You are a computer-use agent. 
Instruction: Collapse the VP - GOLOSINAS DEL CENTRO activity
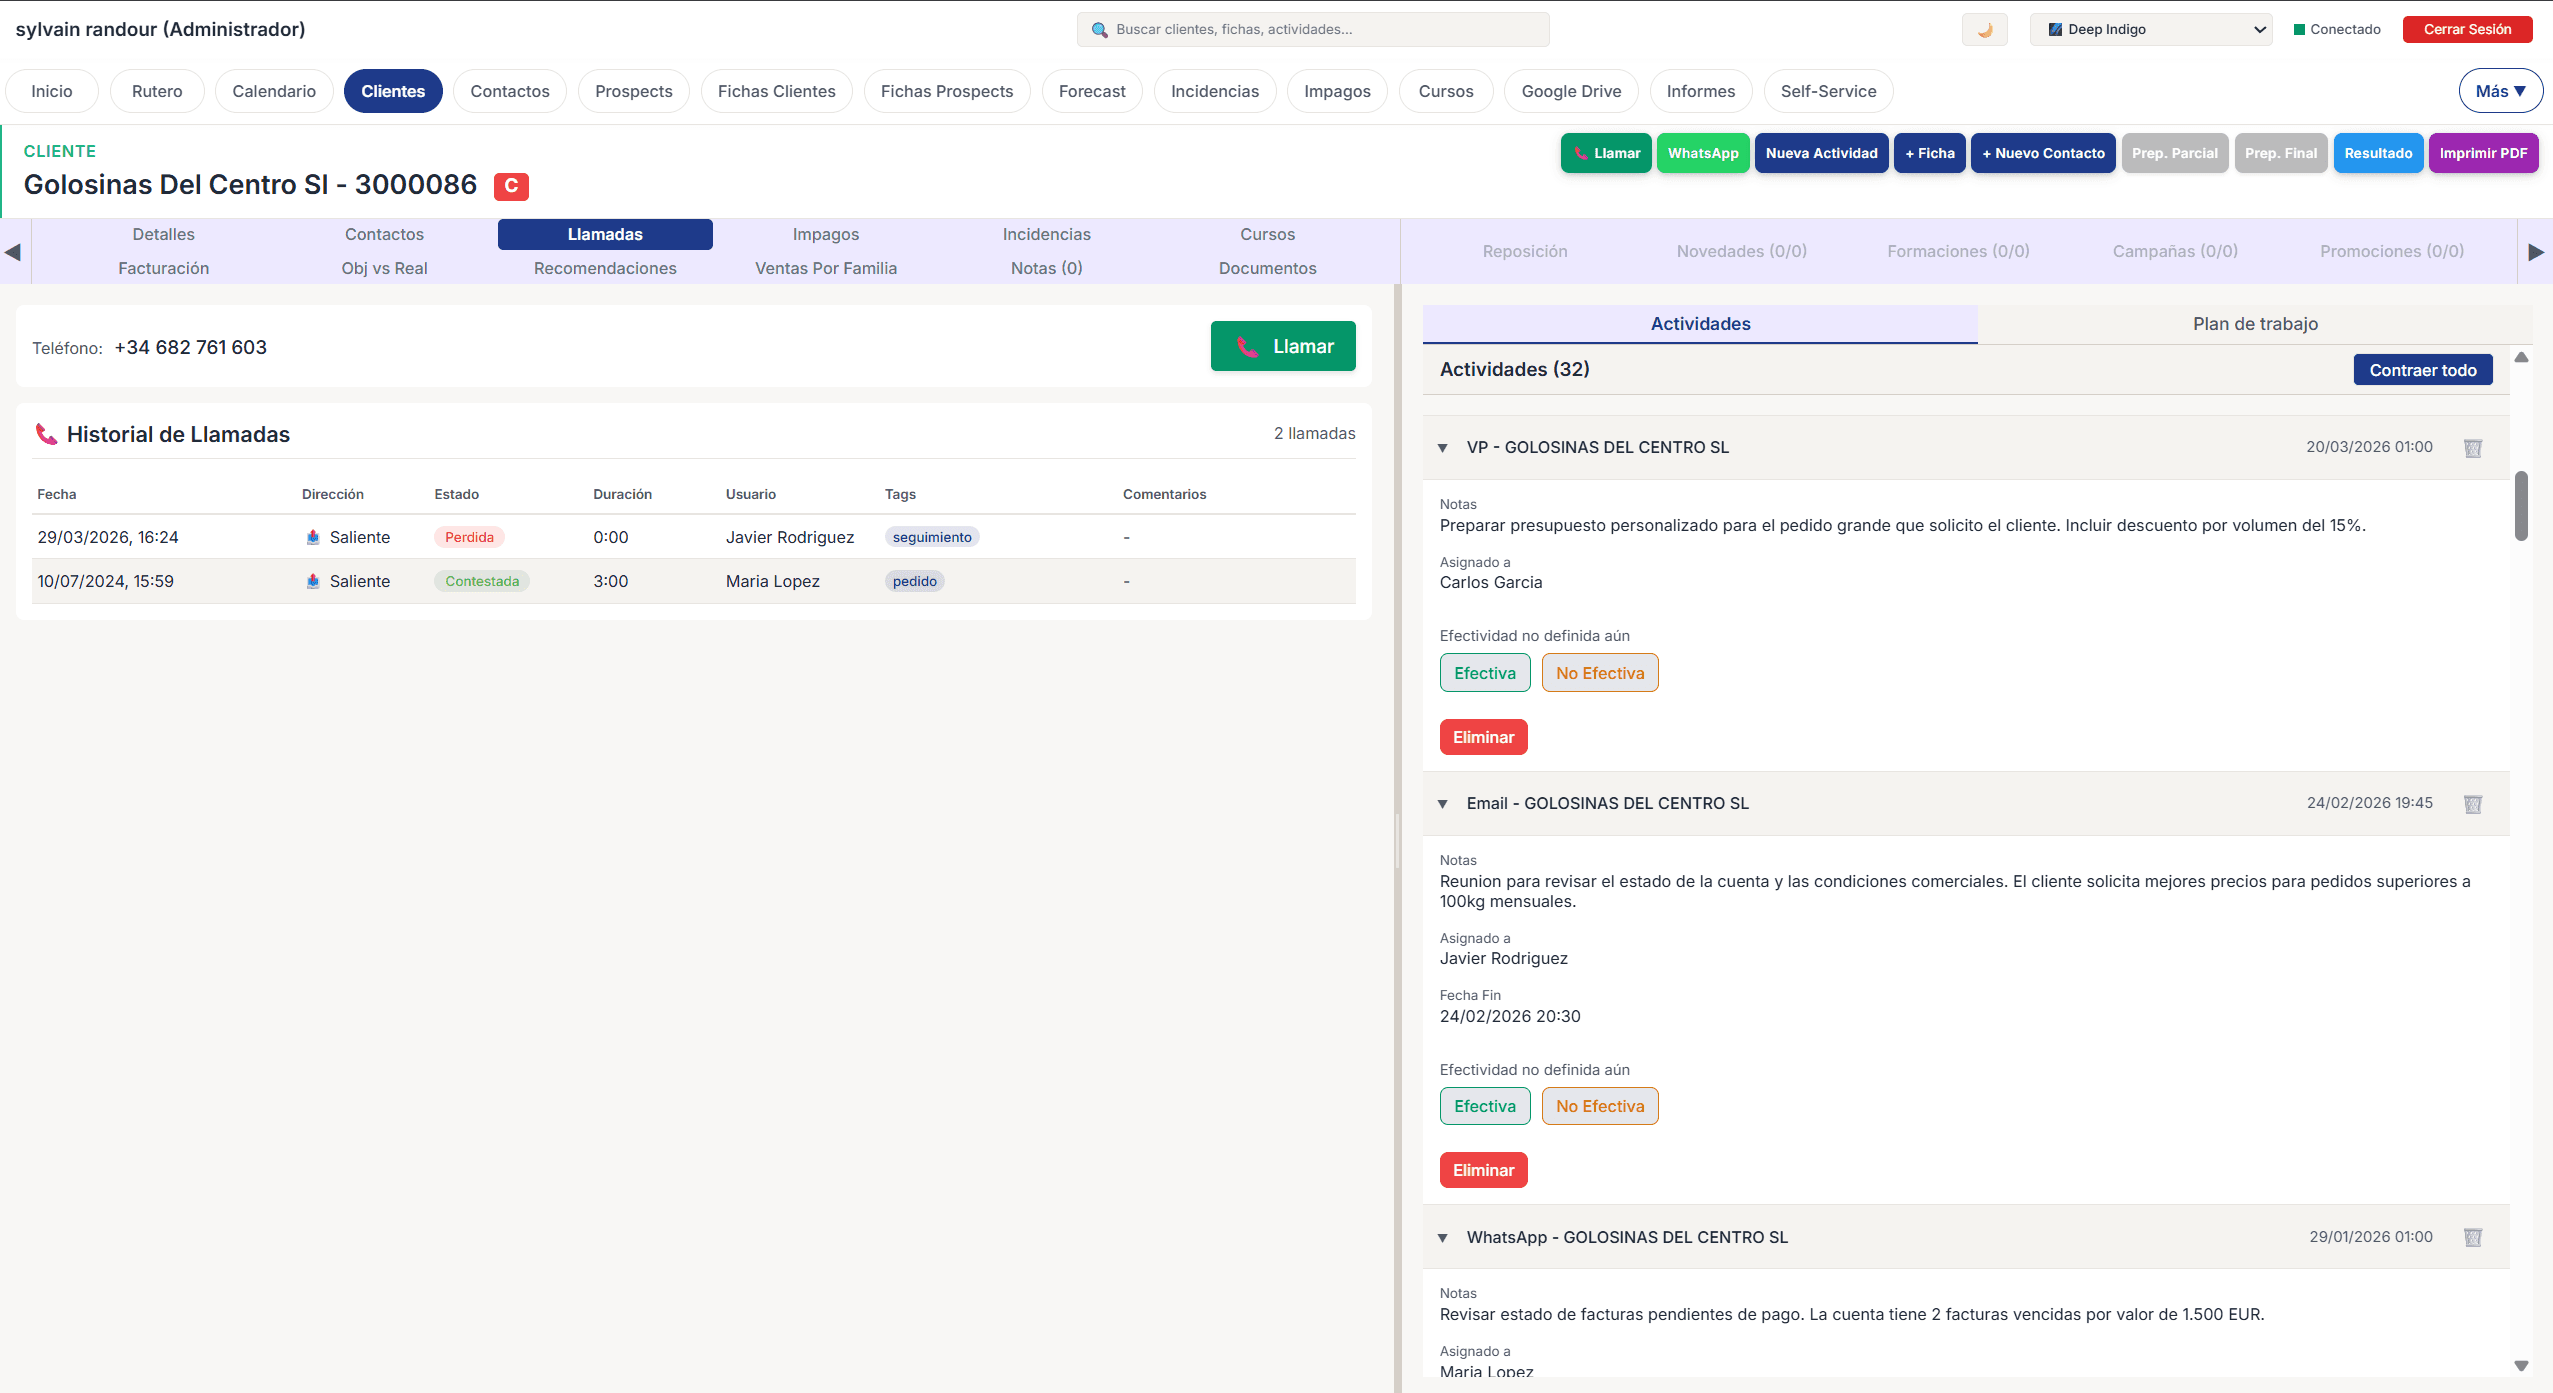click(x=1444, y=448)
